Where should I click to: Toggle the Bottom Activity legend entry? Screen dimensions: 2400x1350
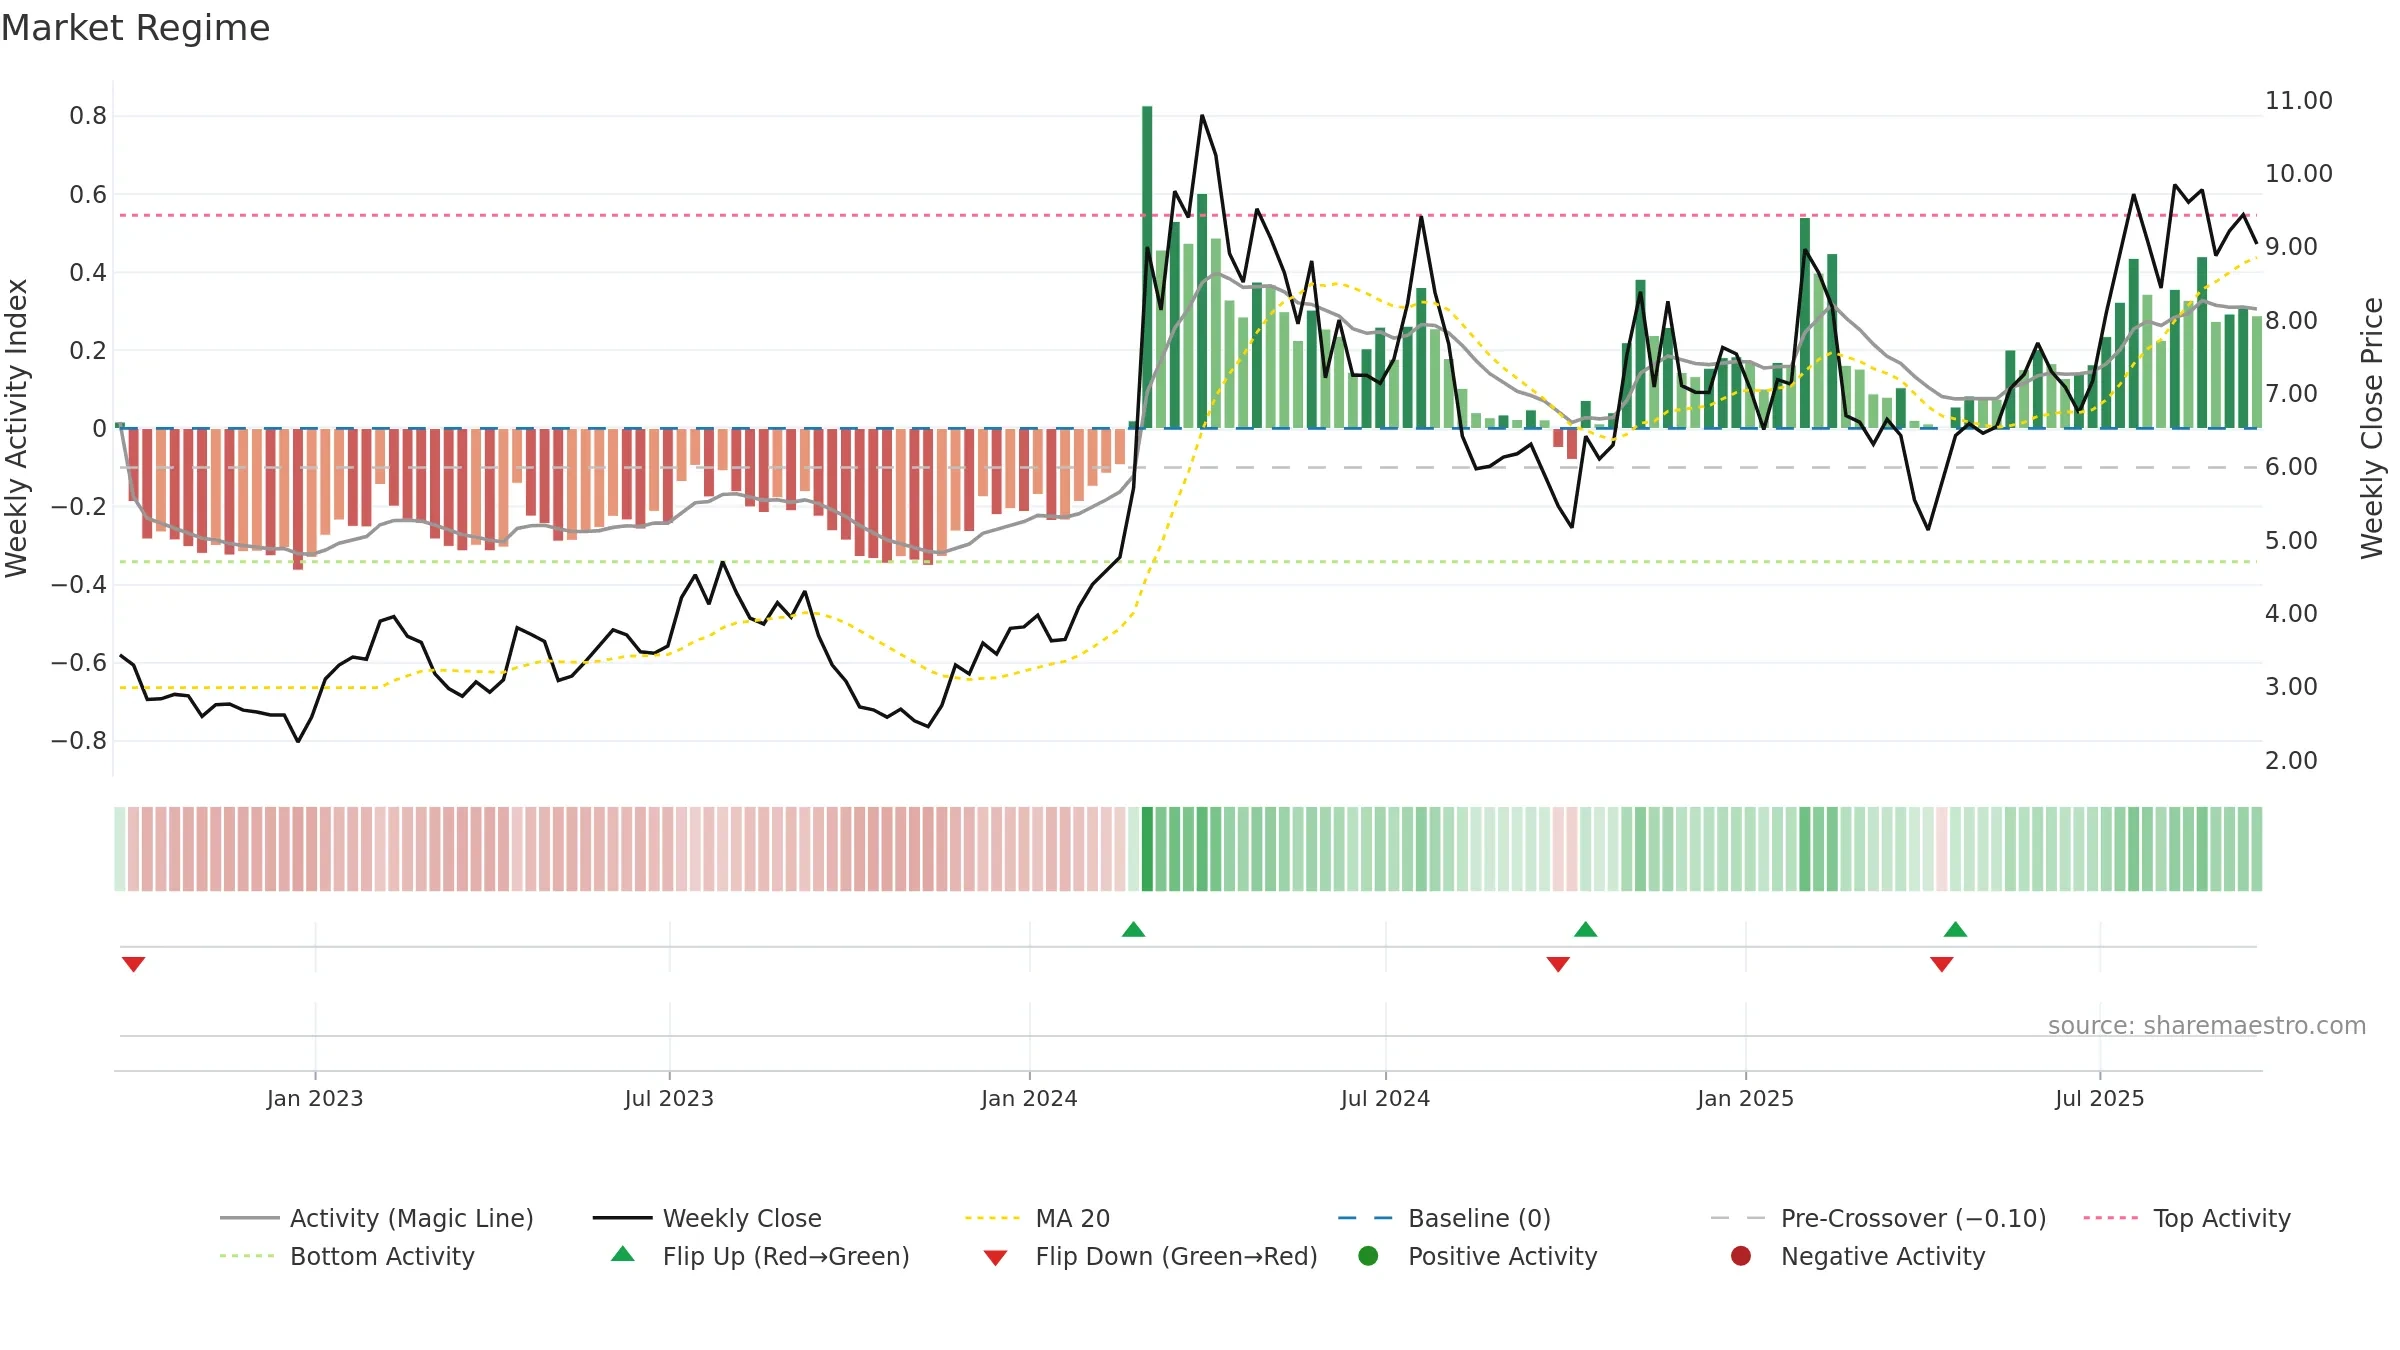pyautogui.click(x=347, y=1256)
